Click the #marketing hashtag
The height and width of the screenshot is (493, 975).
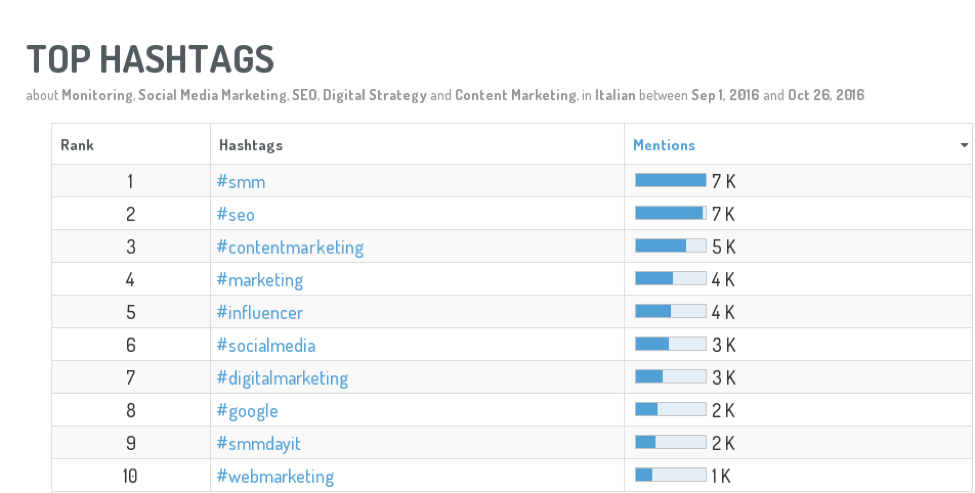click(x=259, y=280)
